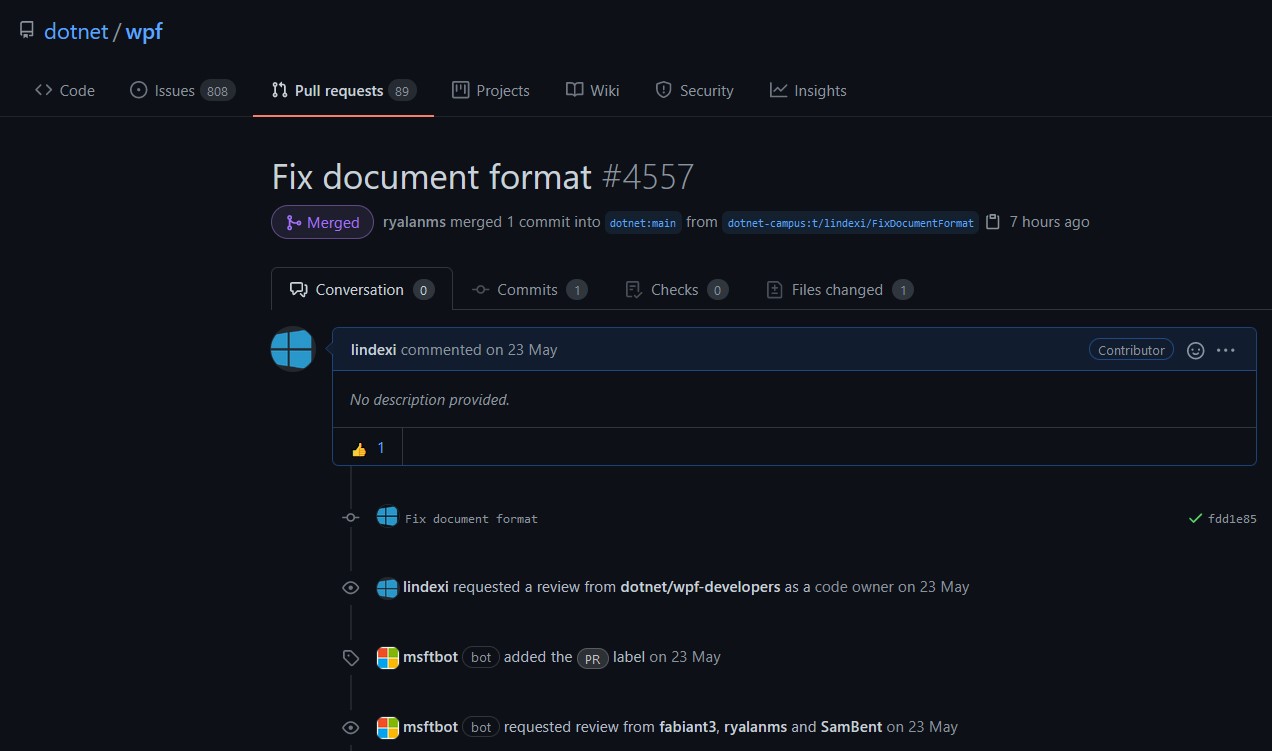Copy the branch name with clipboard icon
Viewport: 1272px width, 751px height.
click(x=993, y=222)
